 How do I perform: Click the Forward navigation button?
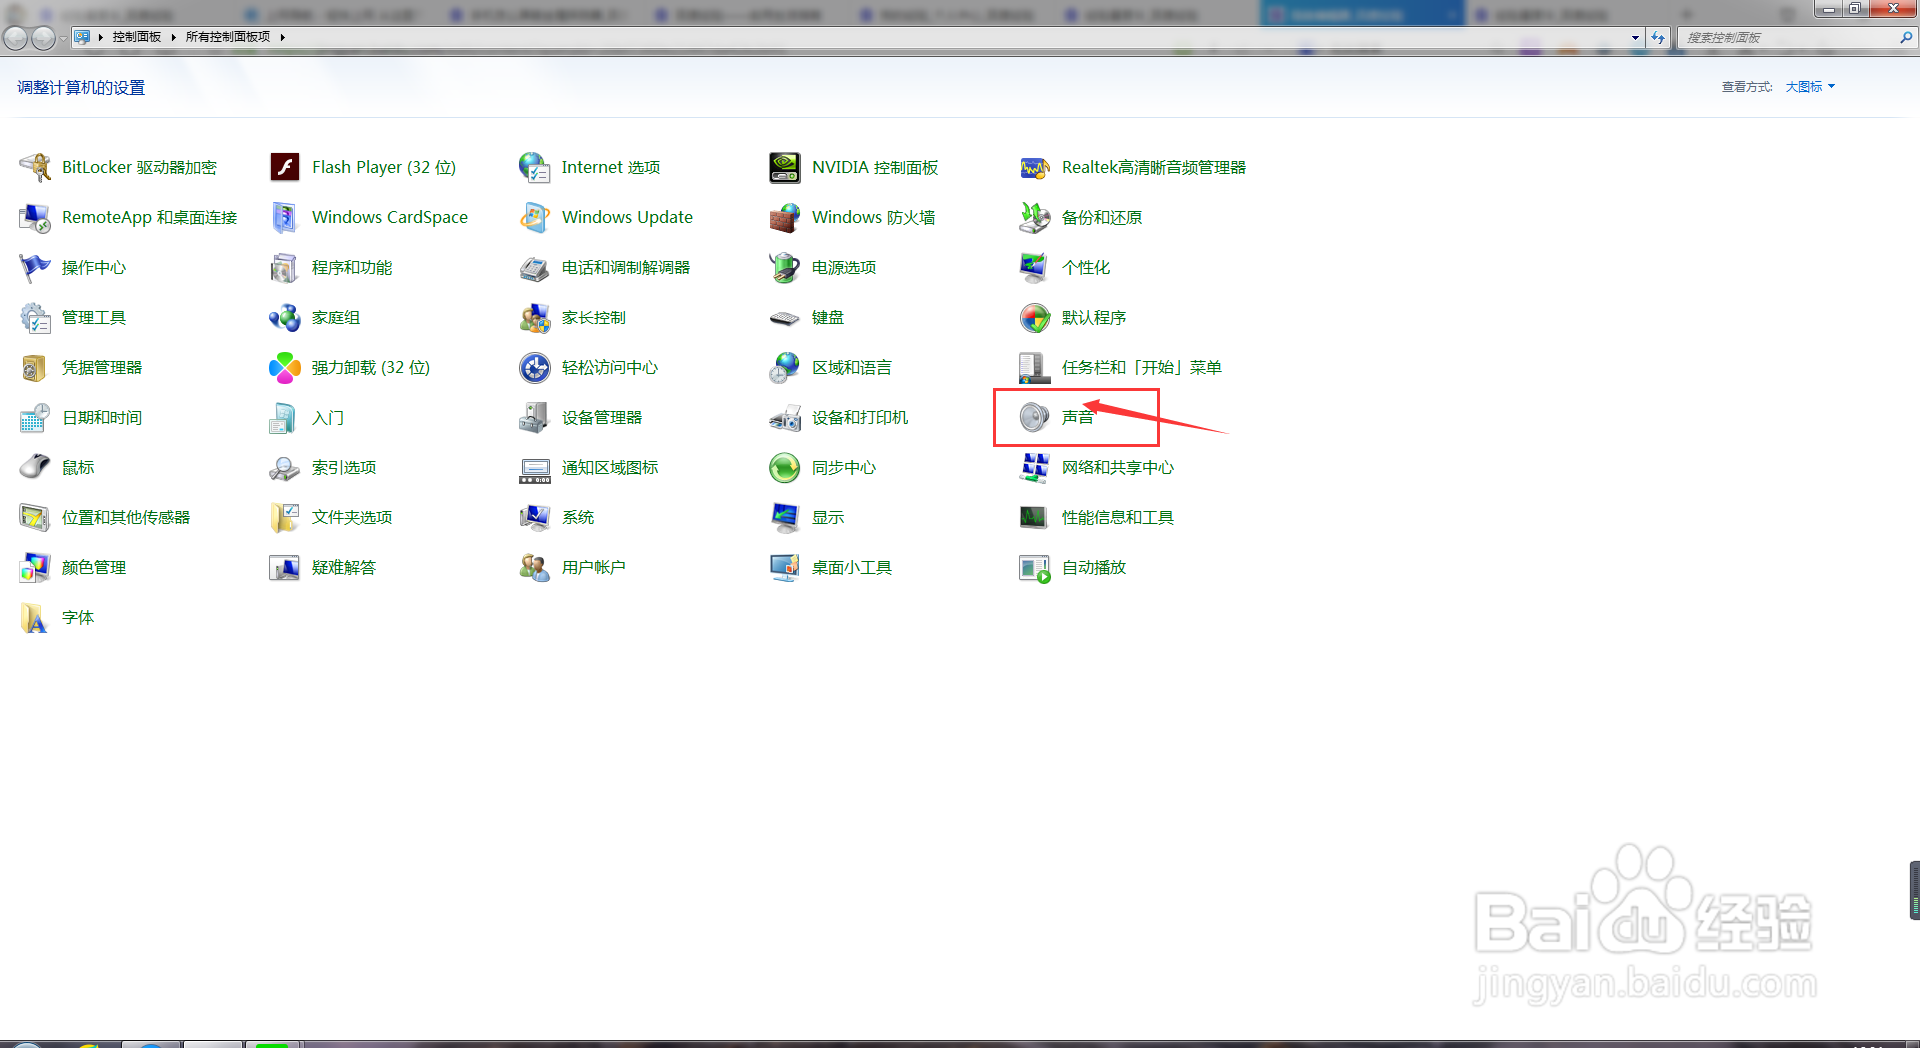(43, 38)
